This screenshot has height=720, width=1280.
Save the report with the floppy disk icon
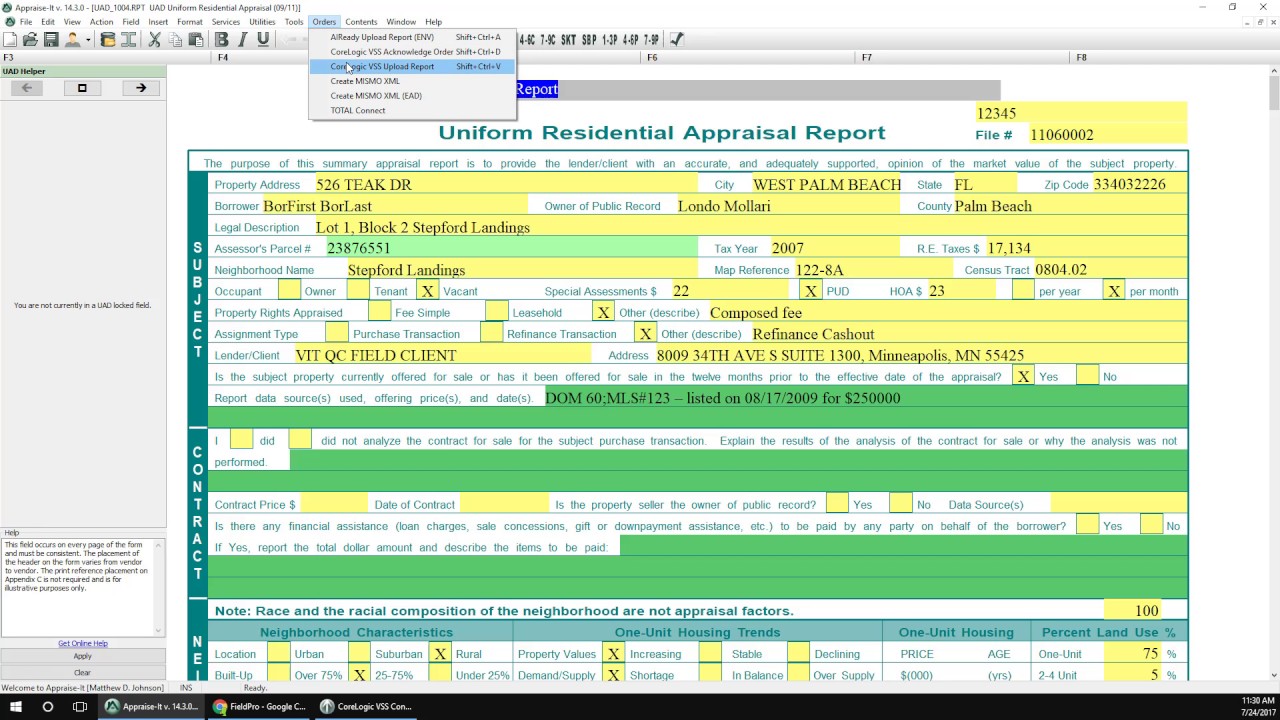click(50, 40)
